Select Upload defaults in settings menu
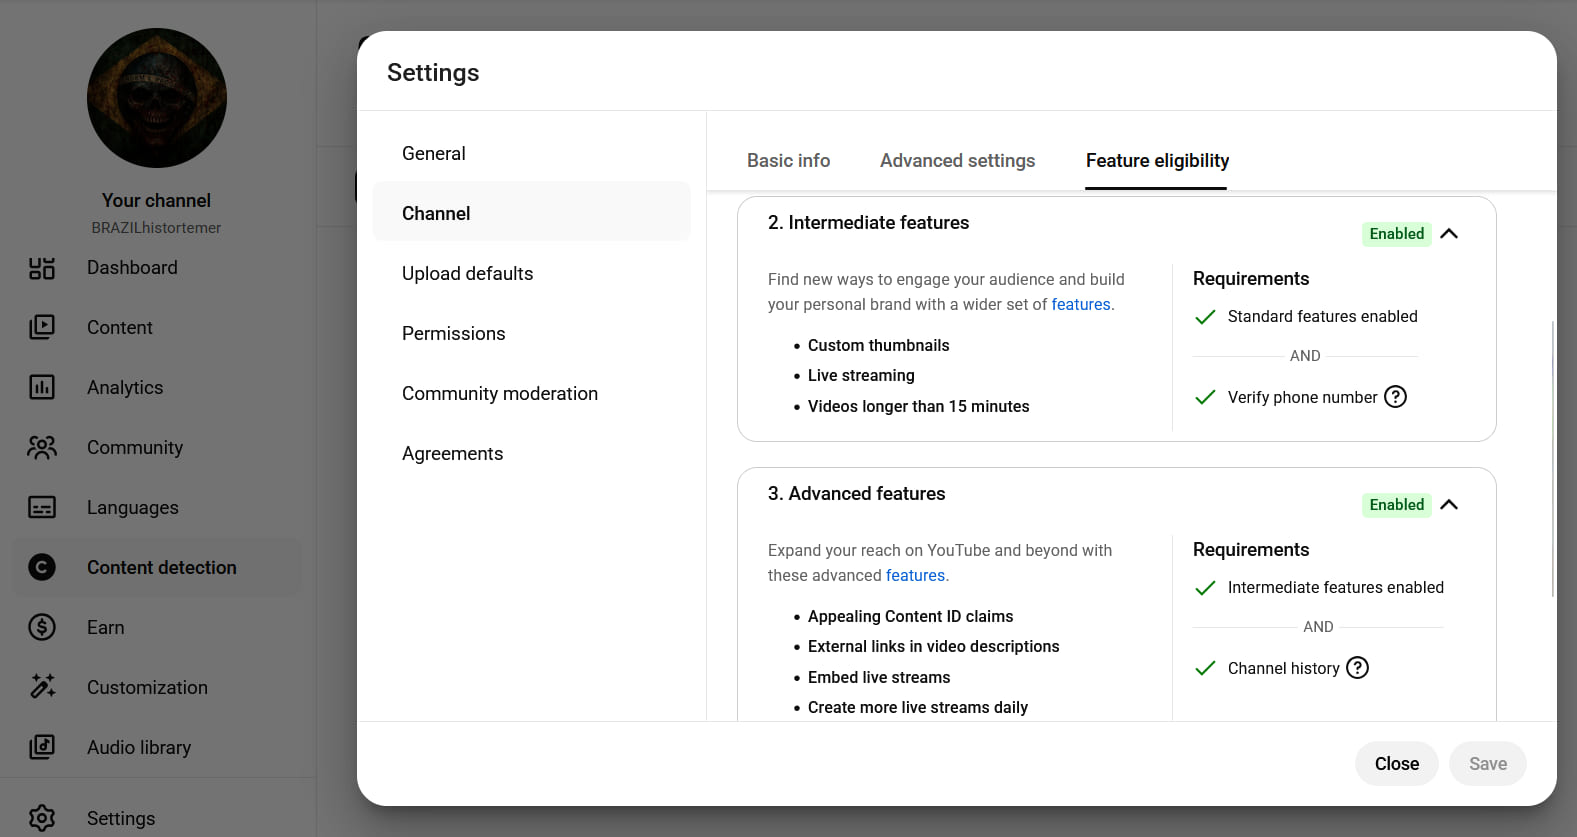The image size is (1577, 837). coord(467,274)
